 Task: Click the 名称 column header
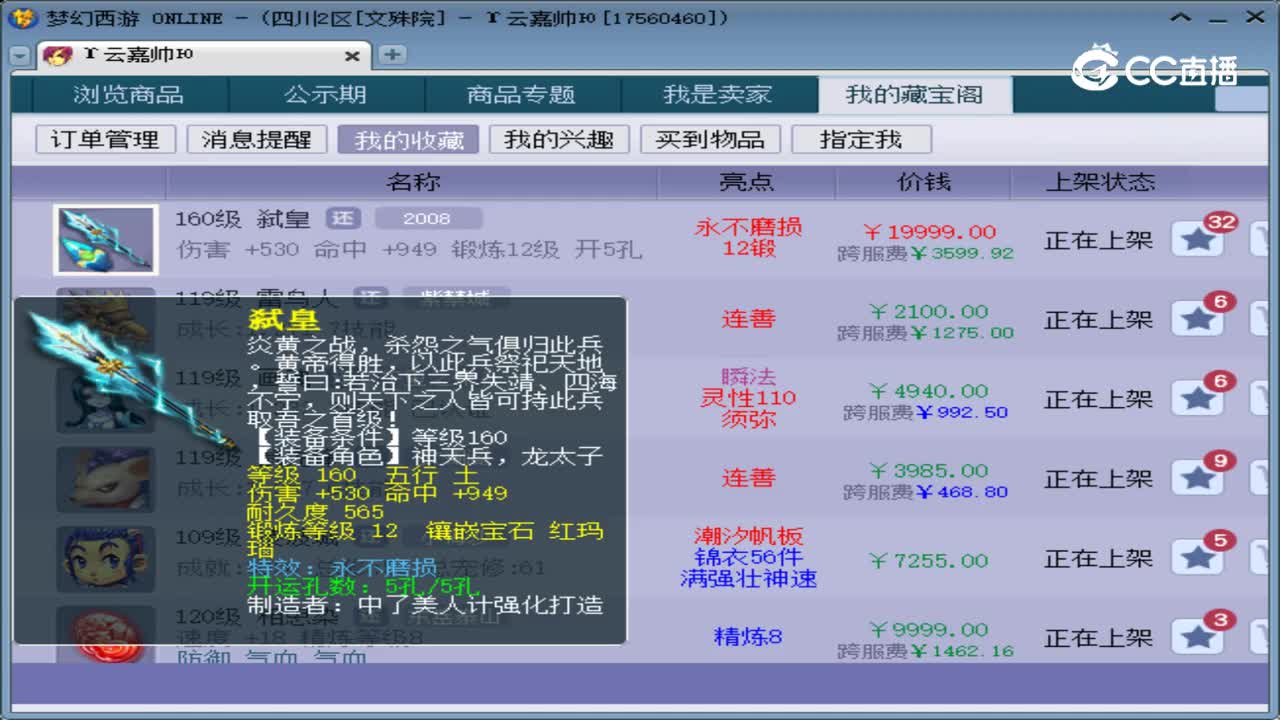(413, 182)
